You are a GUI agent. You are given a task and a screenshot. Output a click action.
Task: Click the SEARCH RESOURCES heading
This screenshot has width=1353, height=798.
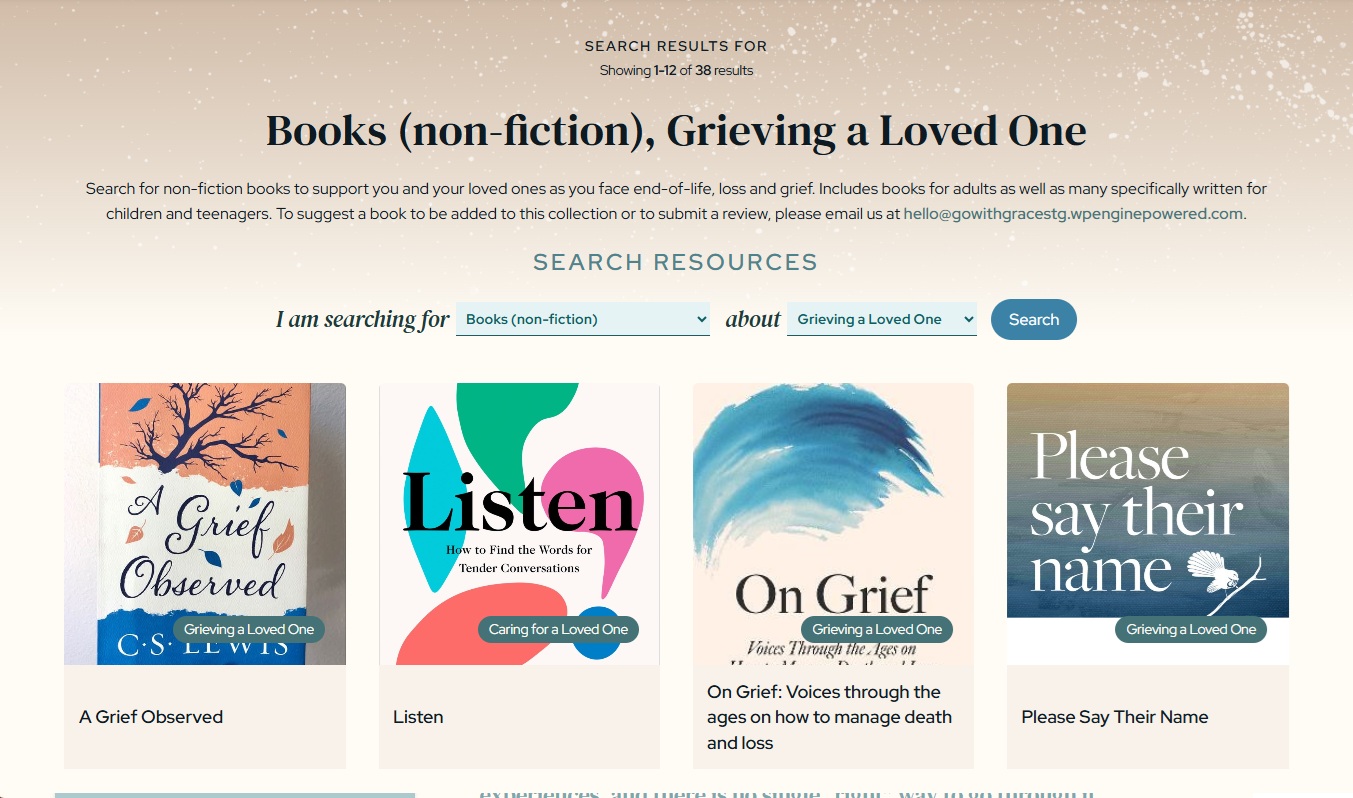click(x=676, y=262)
